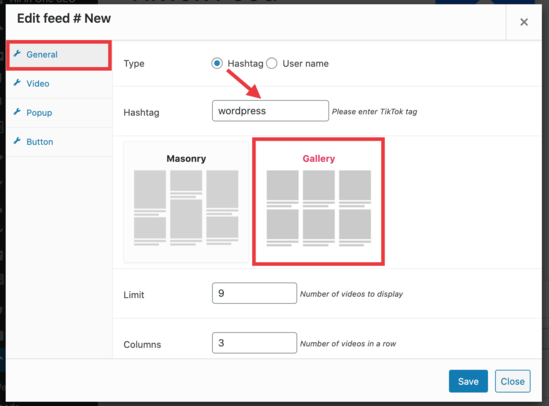This screenshot has height=406, width=549.
Task: Click the Save button
Action: click(x=468, y=381)
